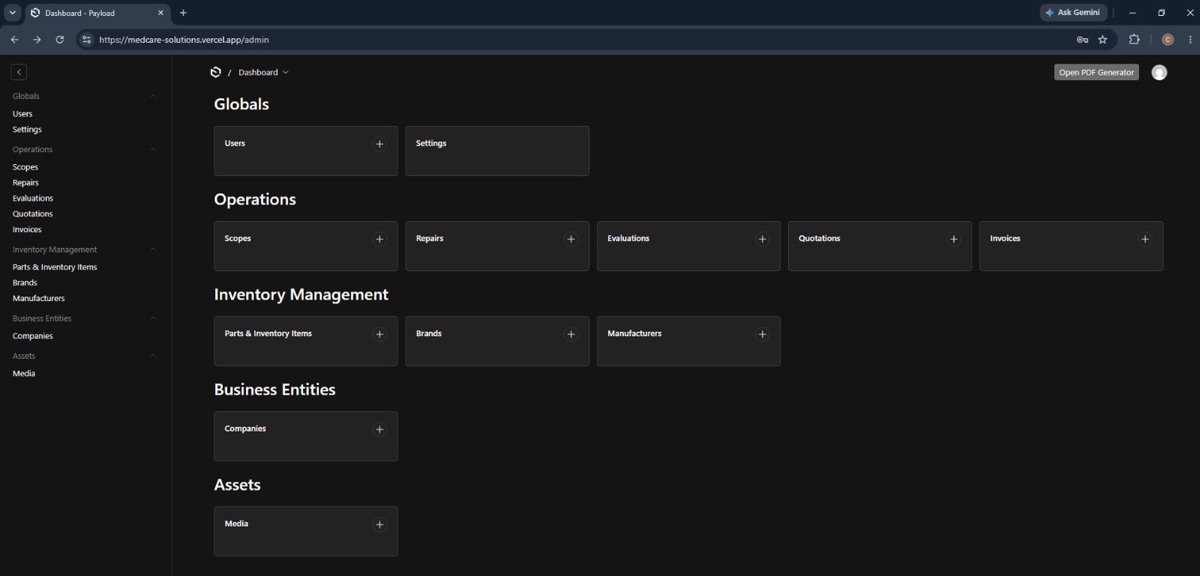This screenshot has width=1200, height=576.
Task: Open the Media card title
Action: pos(236,524)
